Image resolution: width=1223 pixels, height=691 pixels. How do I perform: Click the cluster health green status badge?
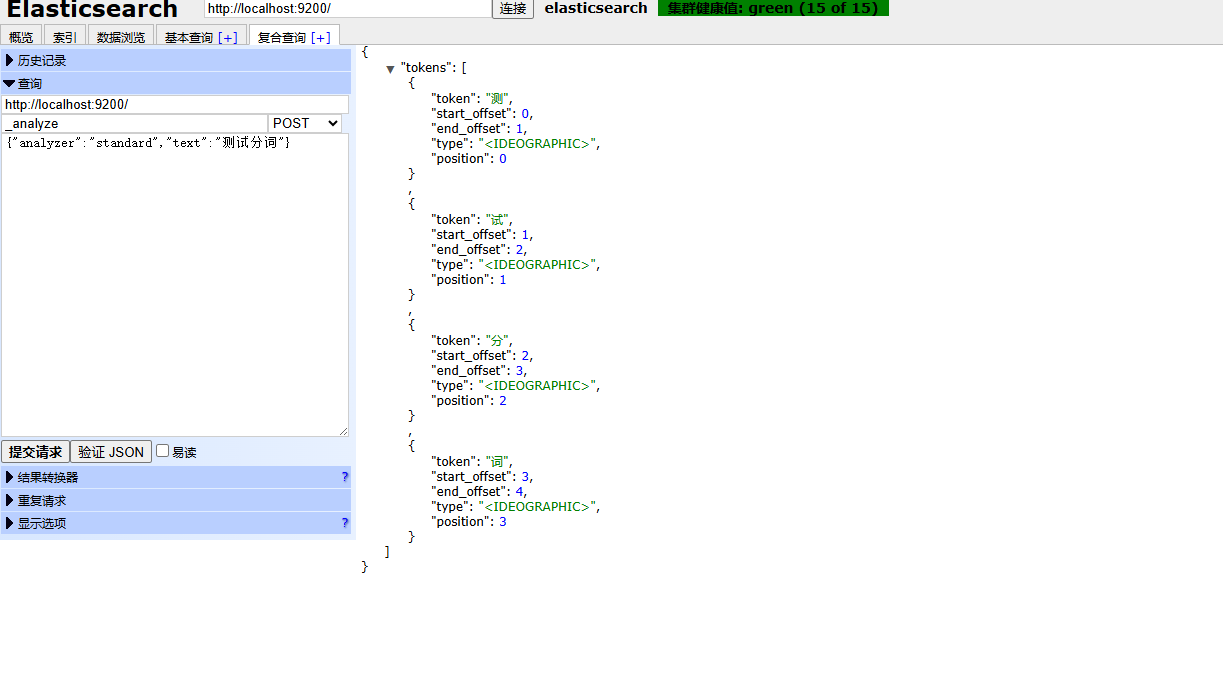click(x=773, y=8)
